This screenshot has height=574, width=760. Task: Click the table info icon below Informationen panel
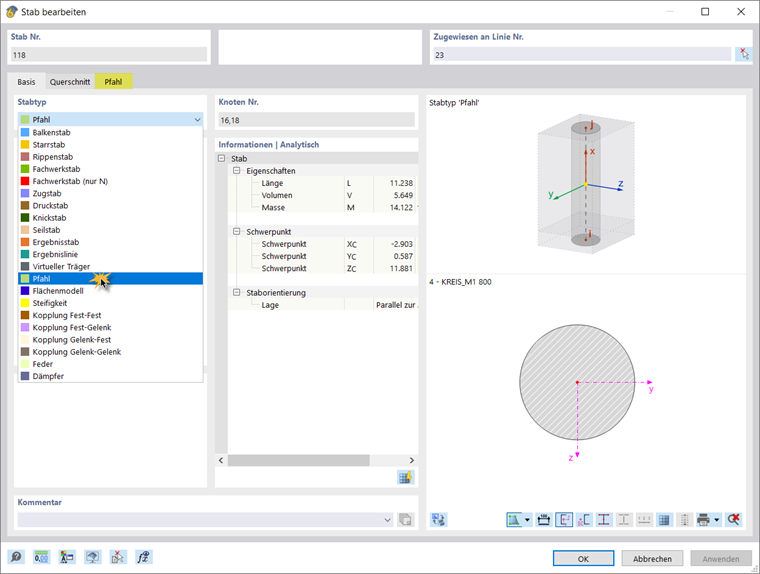tap(406, 478)
